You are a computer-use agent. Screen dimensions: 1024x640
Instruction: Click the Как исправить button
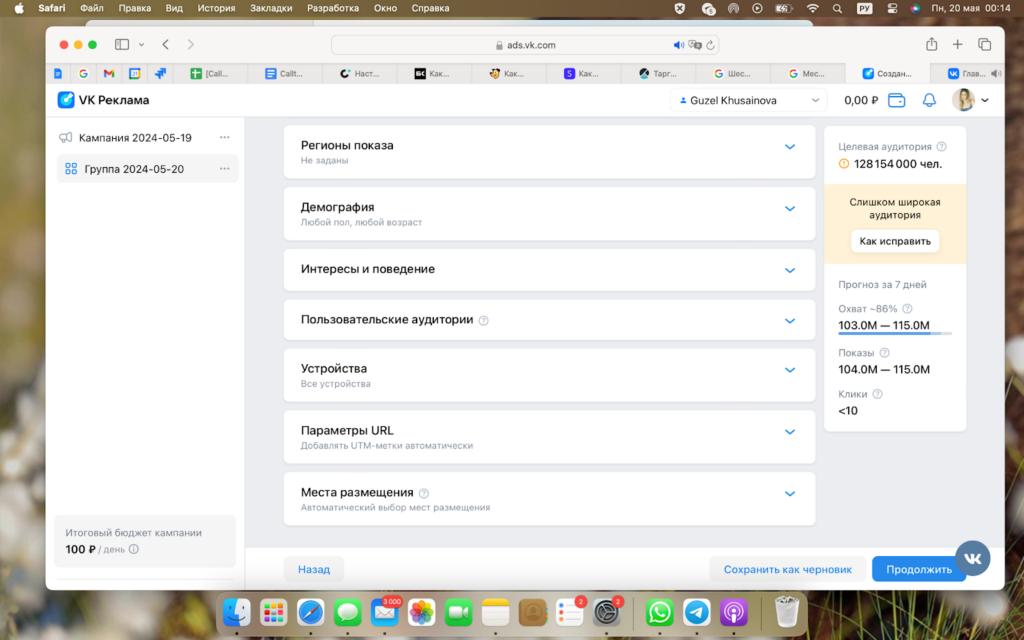895,241
